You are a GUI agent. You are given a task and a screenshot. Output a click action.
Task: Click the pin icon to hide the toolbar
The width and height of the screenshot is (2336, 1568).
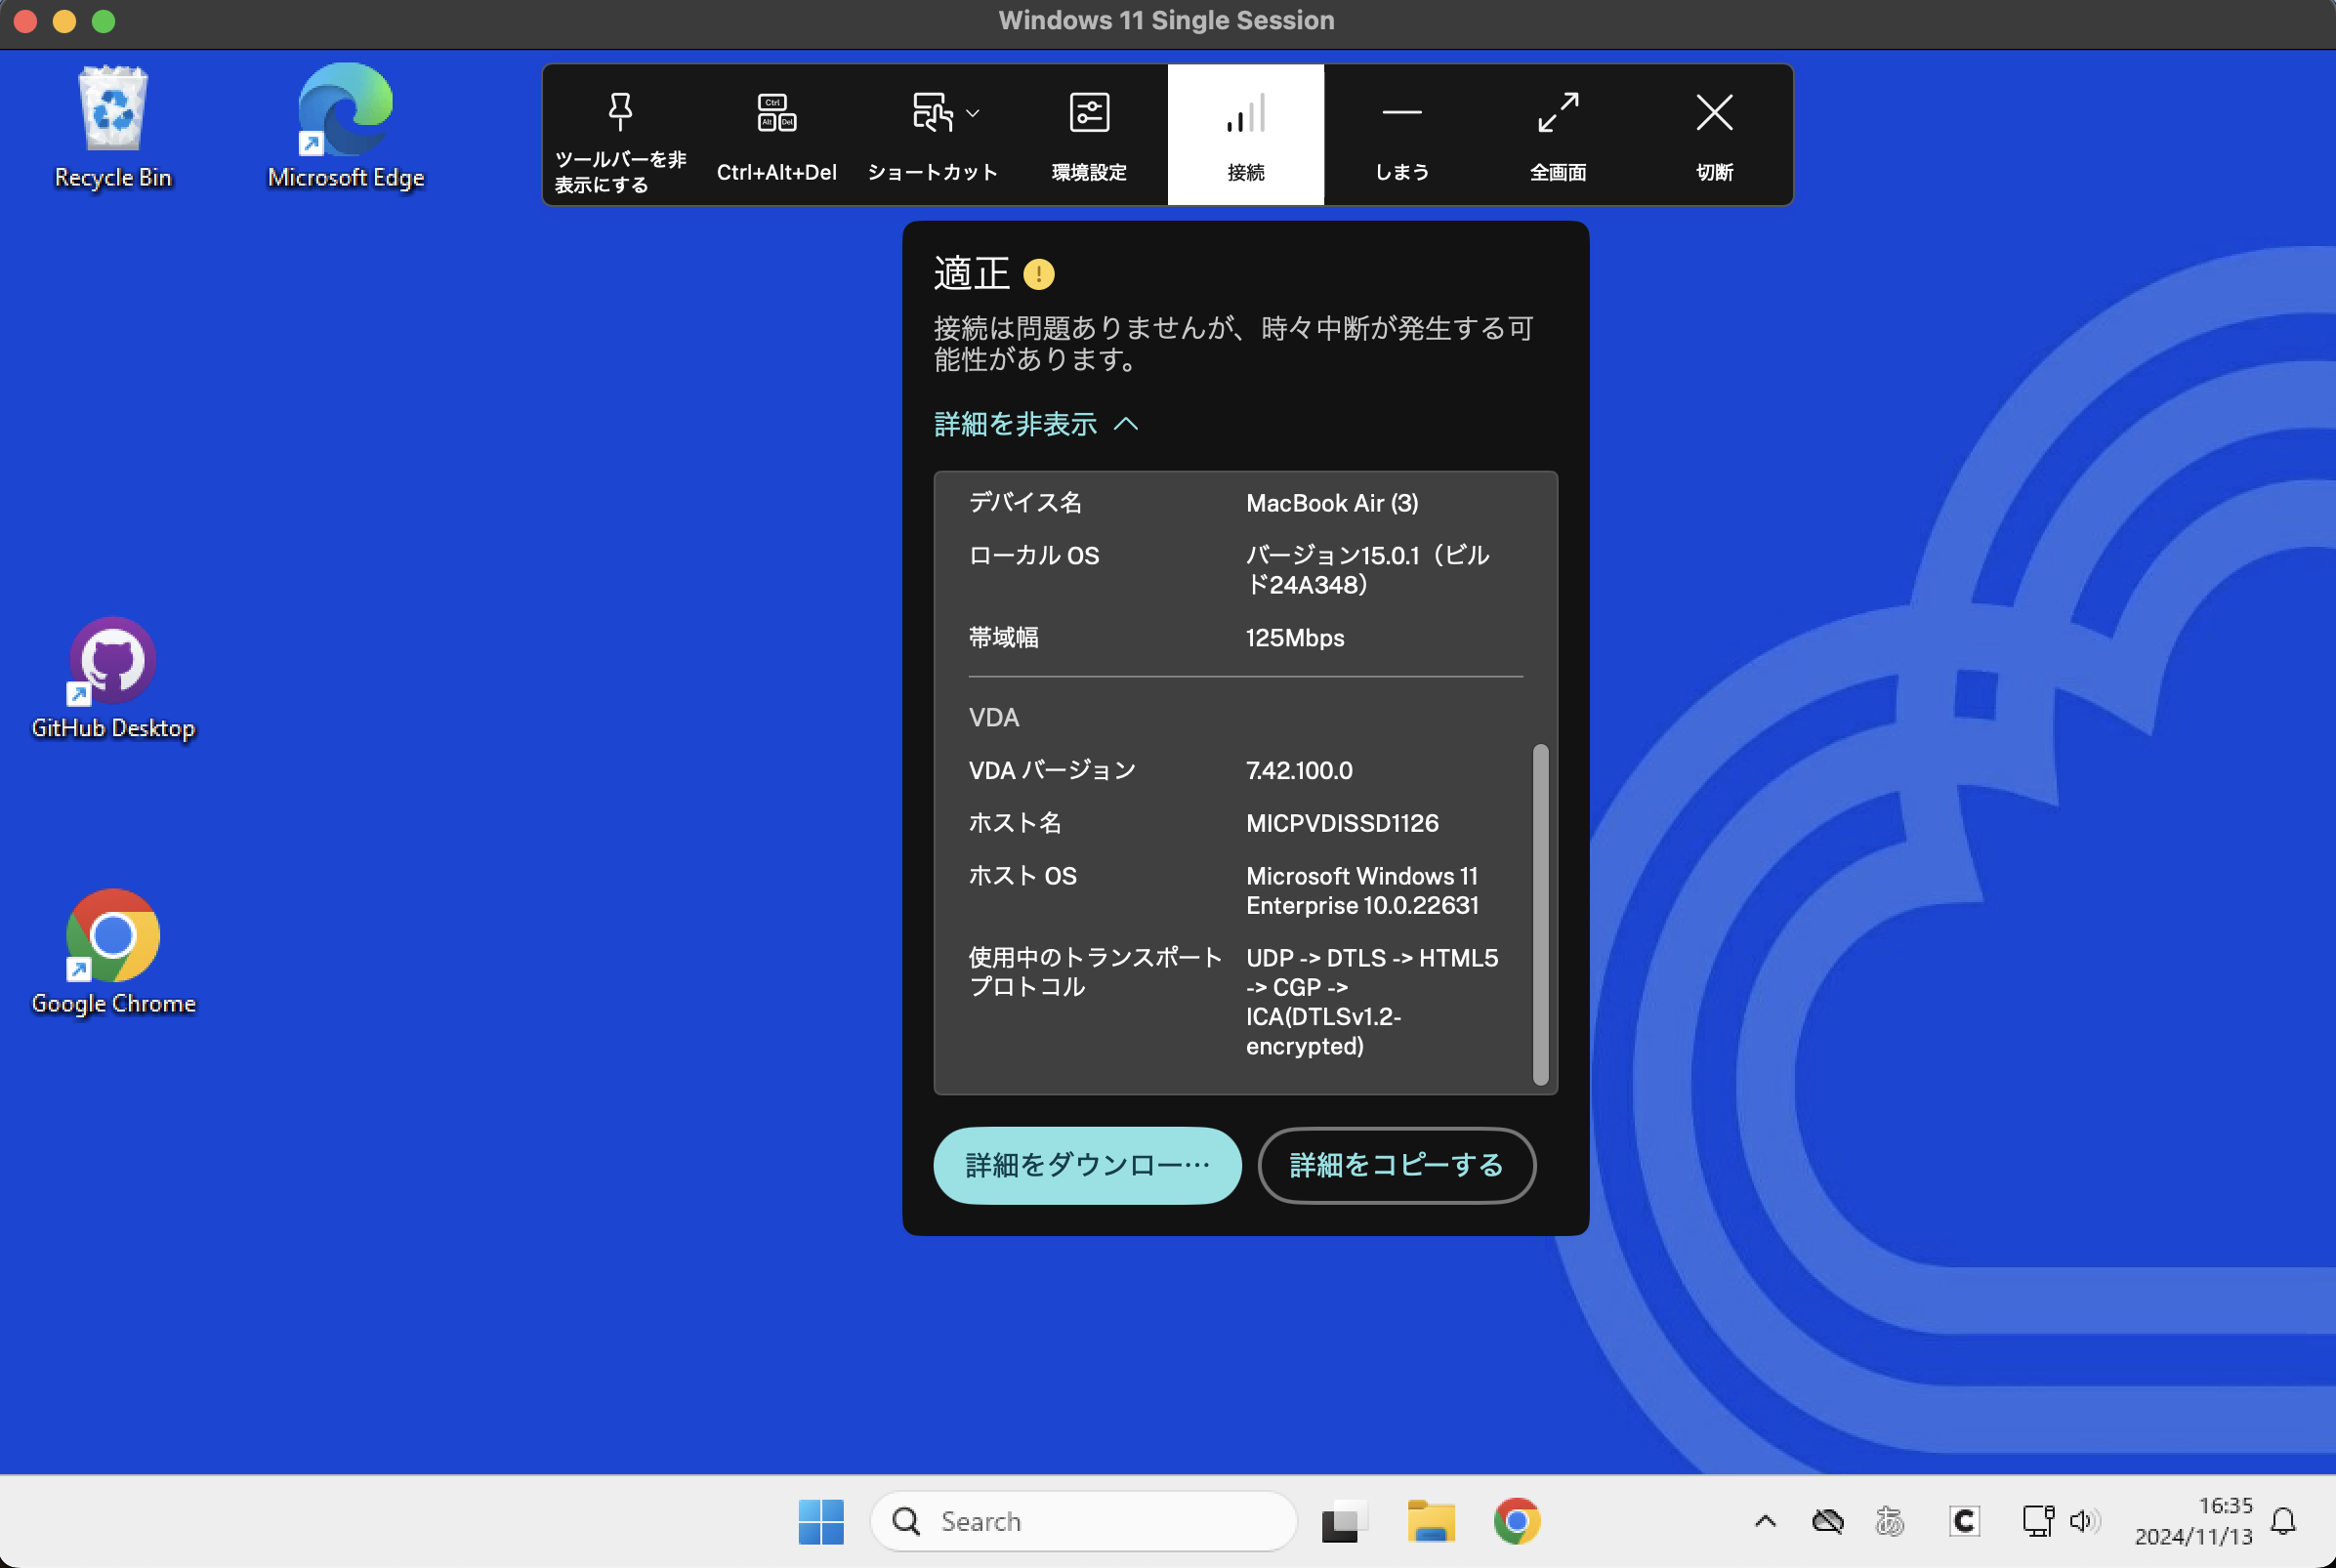click(x=620, y=112)
